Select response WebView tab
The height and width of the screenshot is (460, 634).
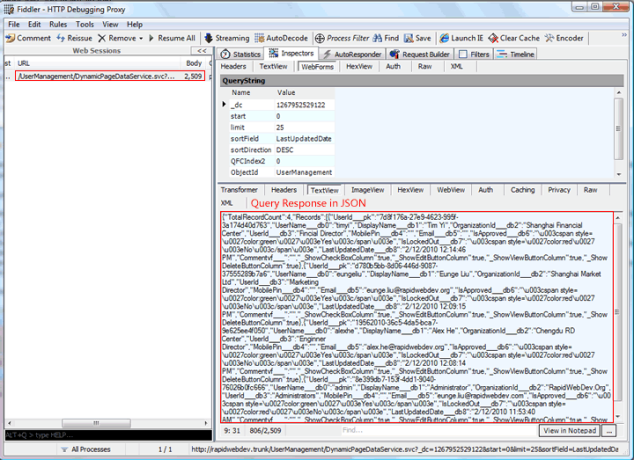pos(451,190)
